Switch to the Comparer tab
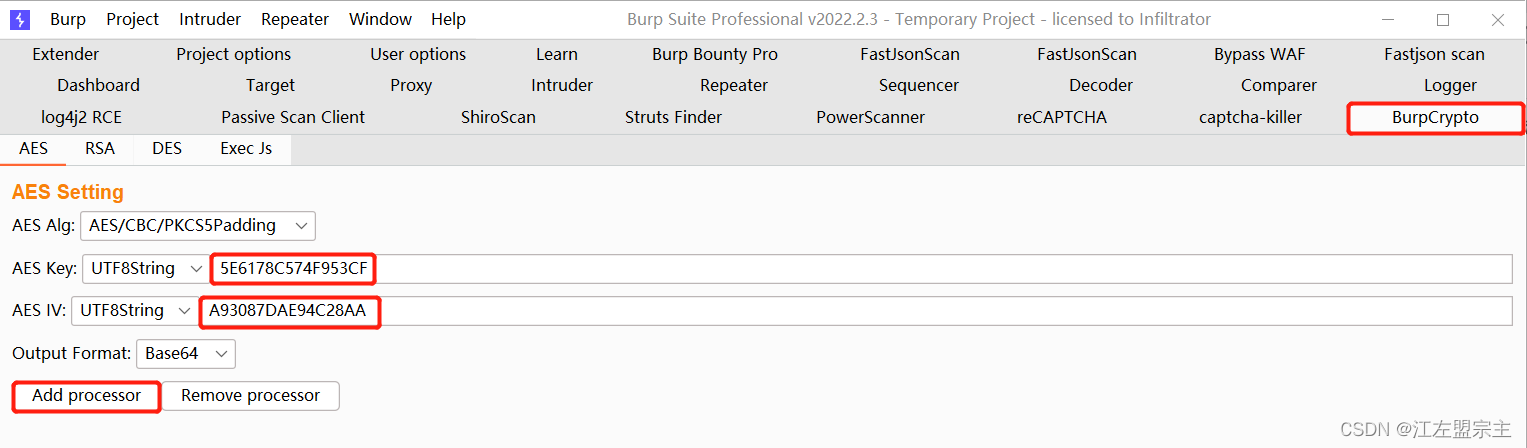1527x448 pixels. pyautogui.click(x=1279, y=86)
